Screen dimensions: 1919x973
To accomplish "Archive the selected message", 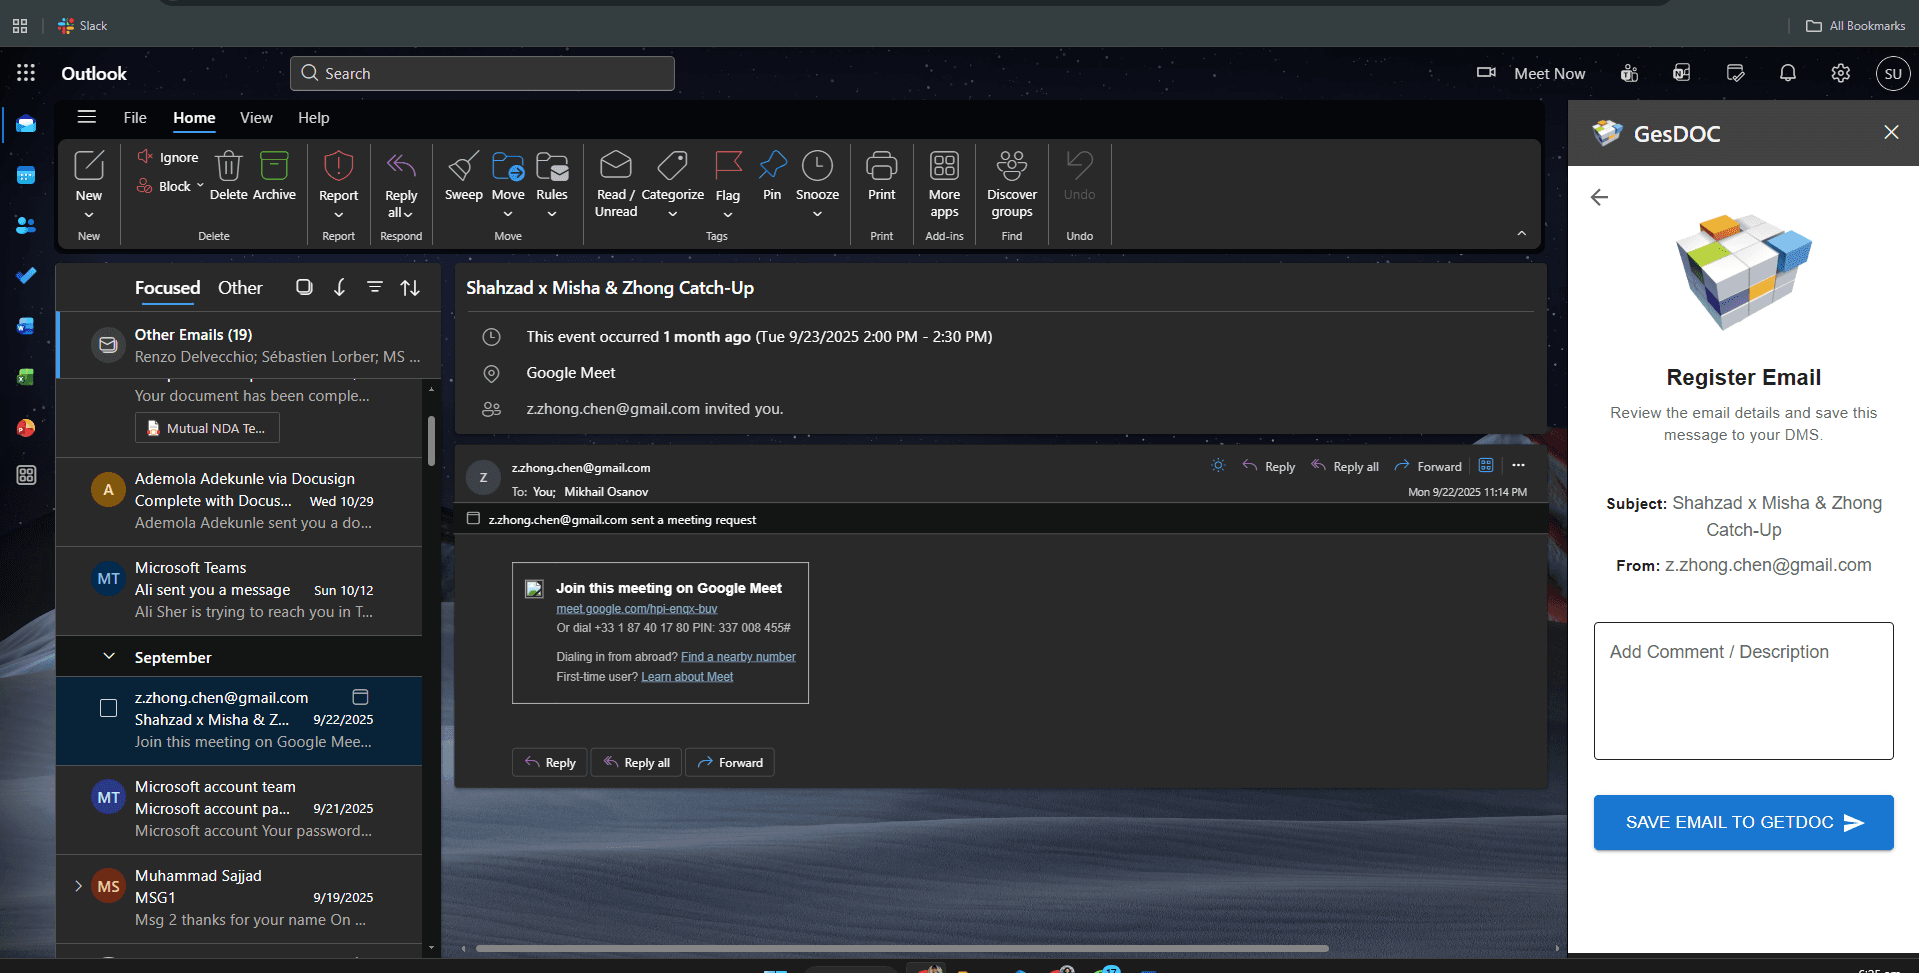I will tap(274, 176).
